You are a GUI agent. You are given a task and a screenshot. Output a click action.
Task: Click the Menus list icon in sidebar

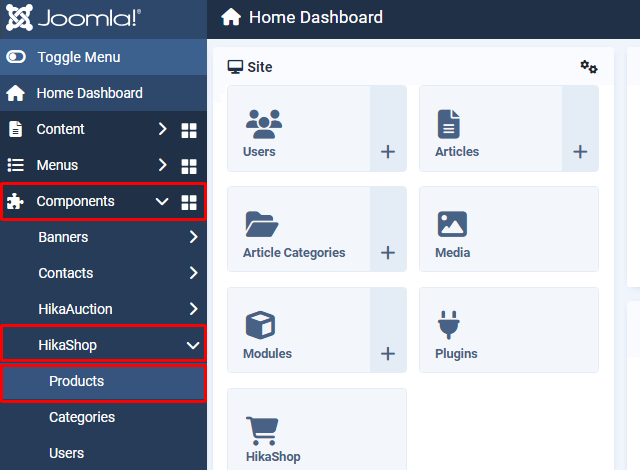pyautogui.click(x=16, y=165)
